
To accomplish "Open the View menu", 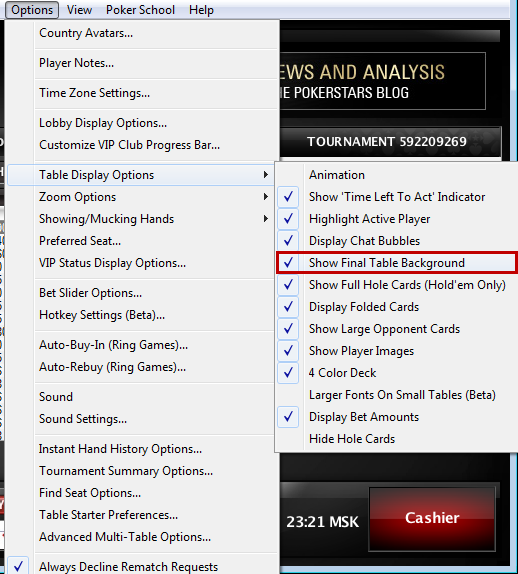I will (79, 10).
